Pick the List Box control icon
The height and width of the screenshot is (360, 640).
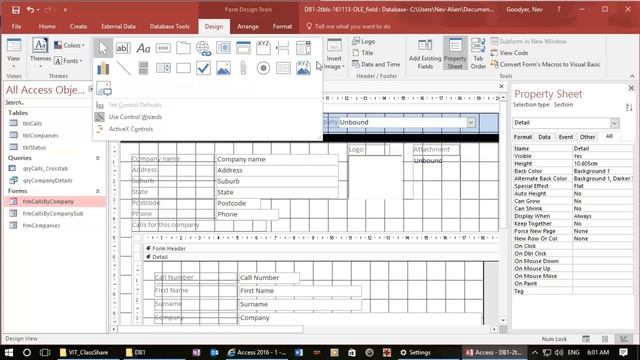click(x=163, y=68)
